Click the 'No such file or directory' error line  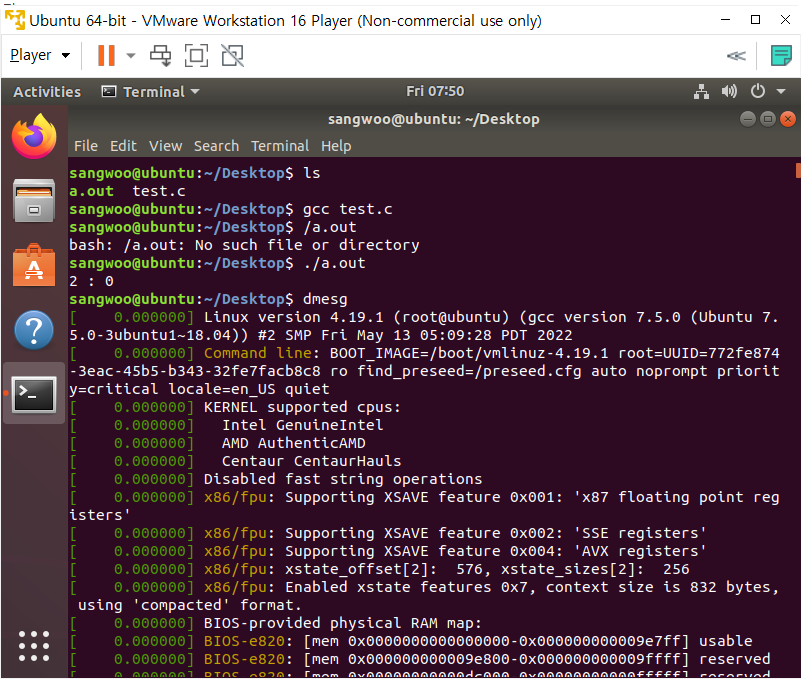click(244, 245)
